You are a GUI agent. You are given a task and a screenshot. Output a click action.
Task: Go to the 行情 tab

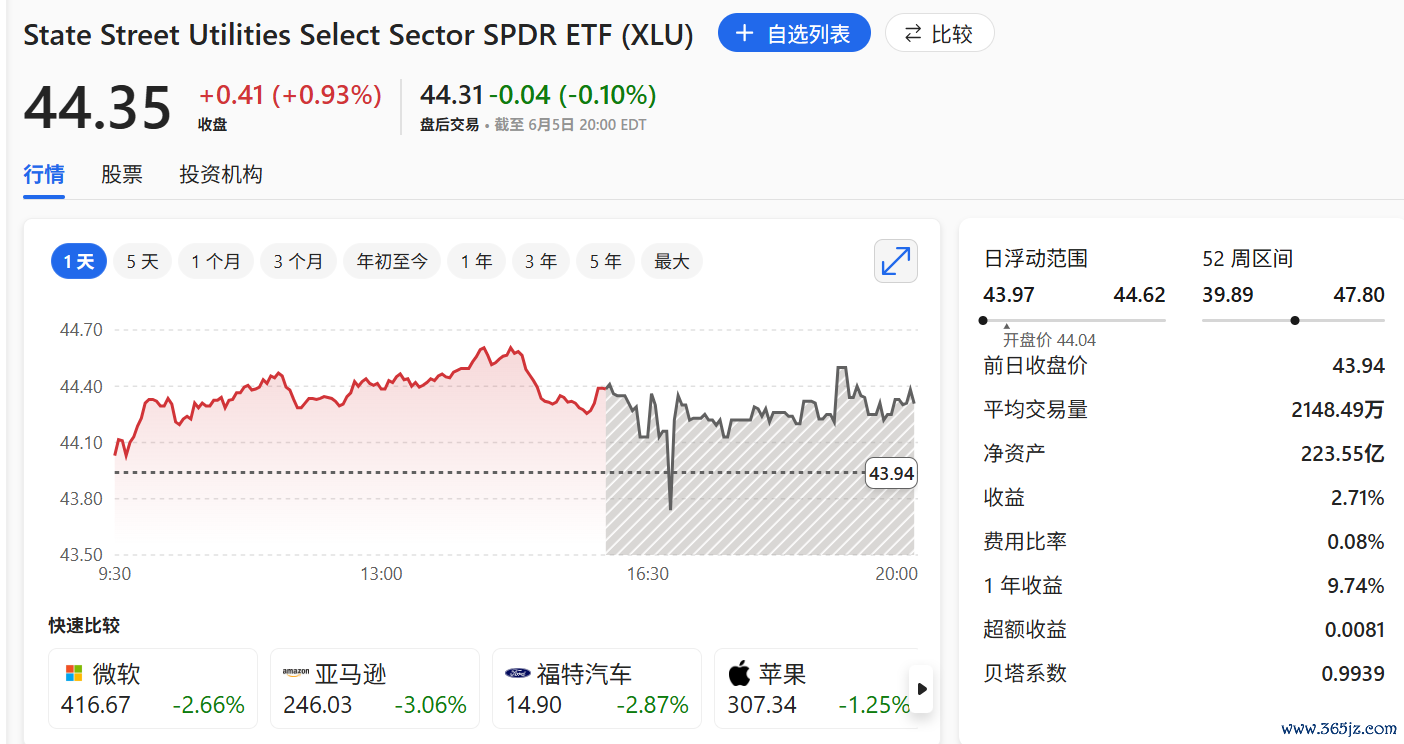(x=44, y=175)
